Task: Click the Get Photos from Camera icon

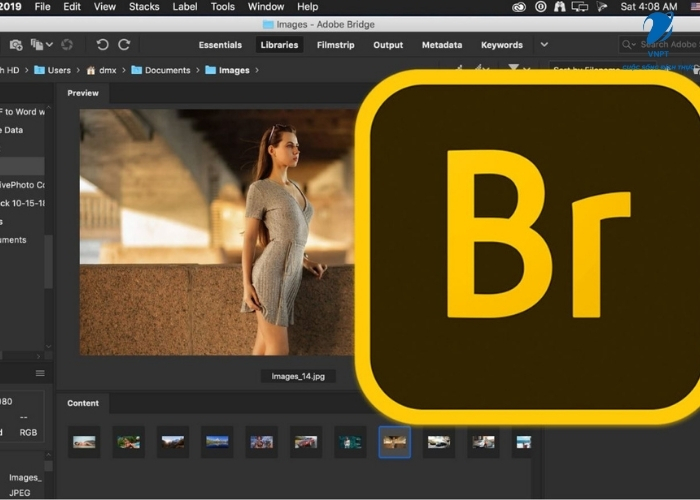Action: (x=16, y=45)
